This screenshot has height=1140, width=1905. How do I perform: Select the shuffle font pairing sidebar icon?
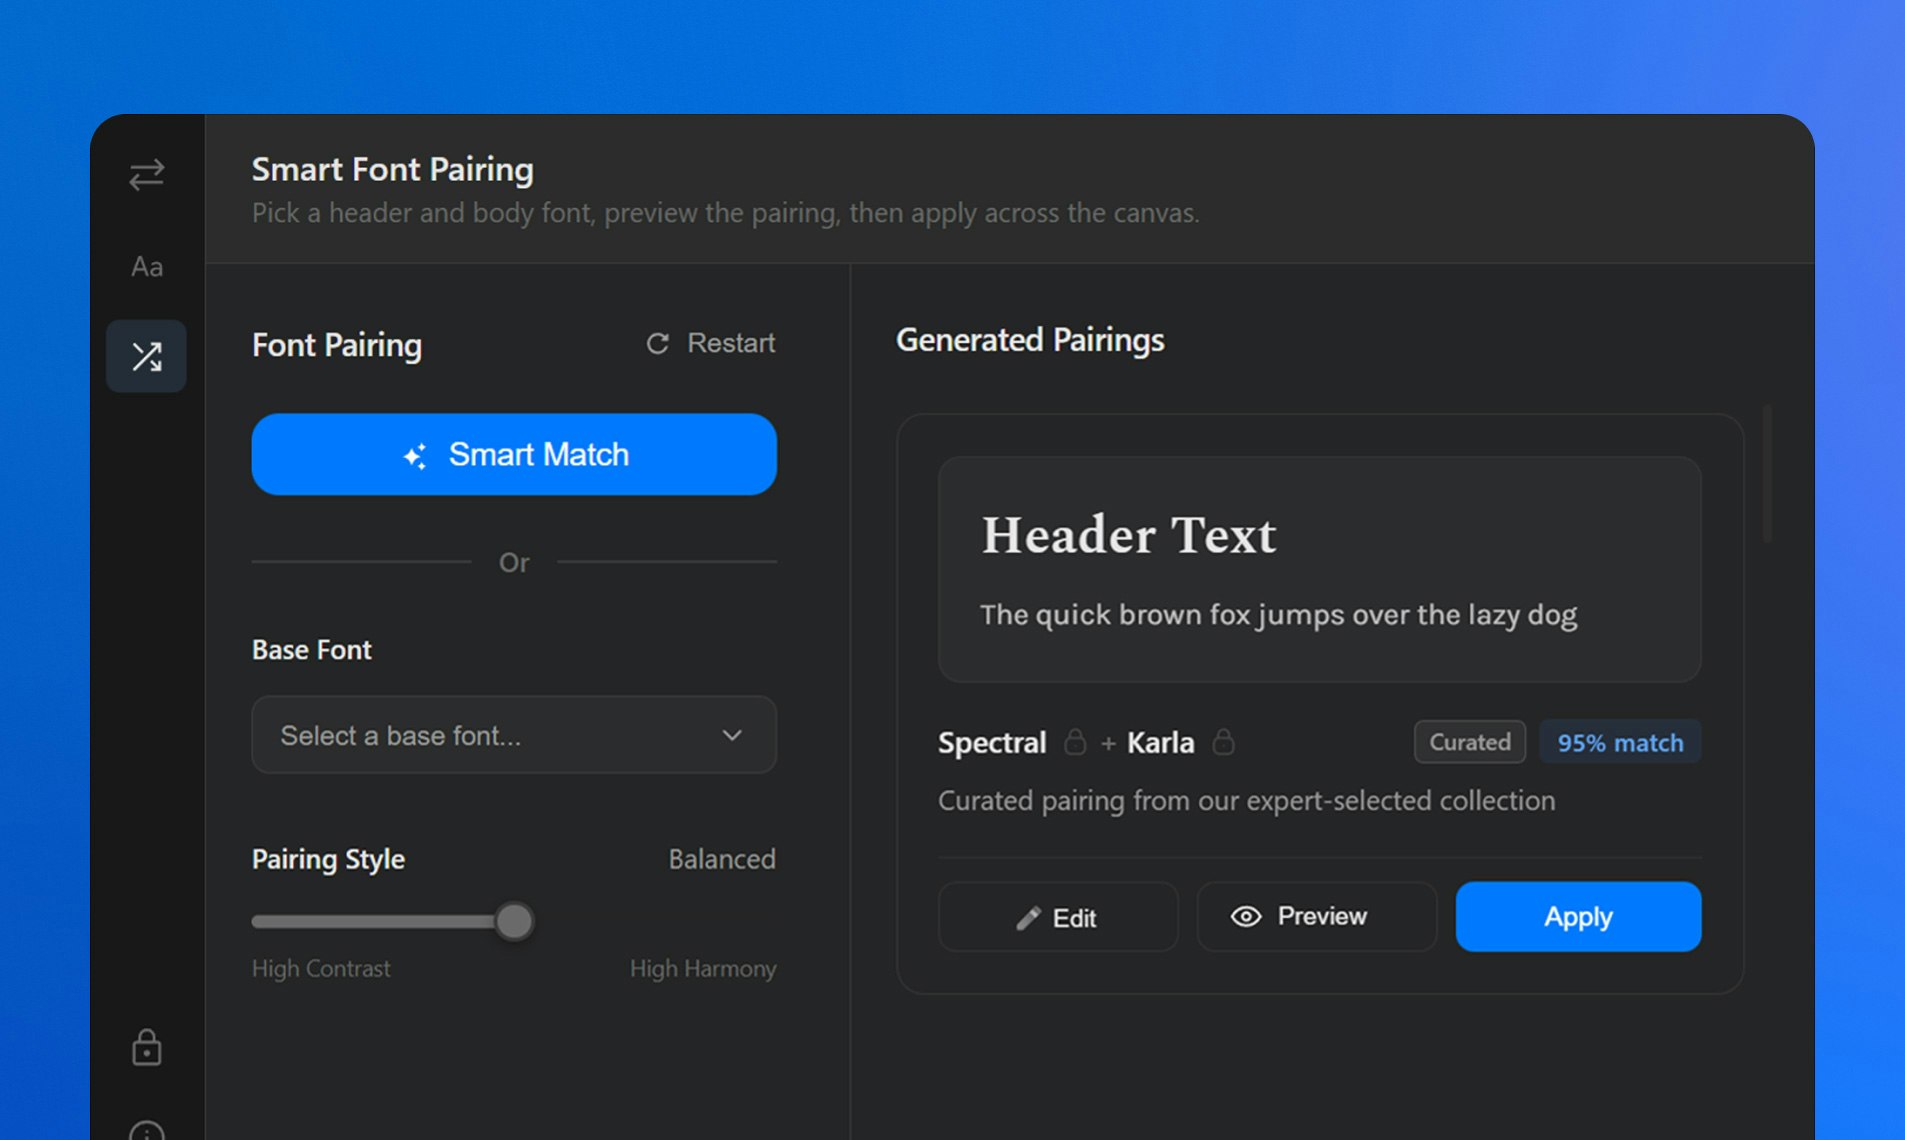tap(147, 356)
